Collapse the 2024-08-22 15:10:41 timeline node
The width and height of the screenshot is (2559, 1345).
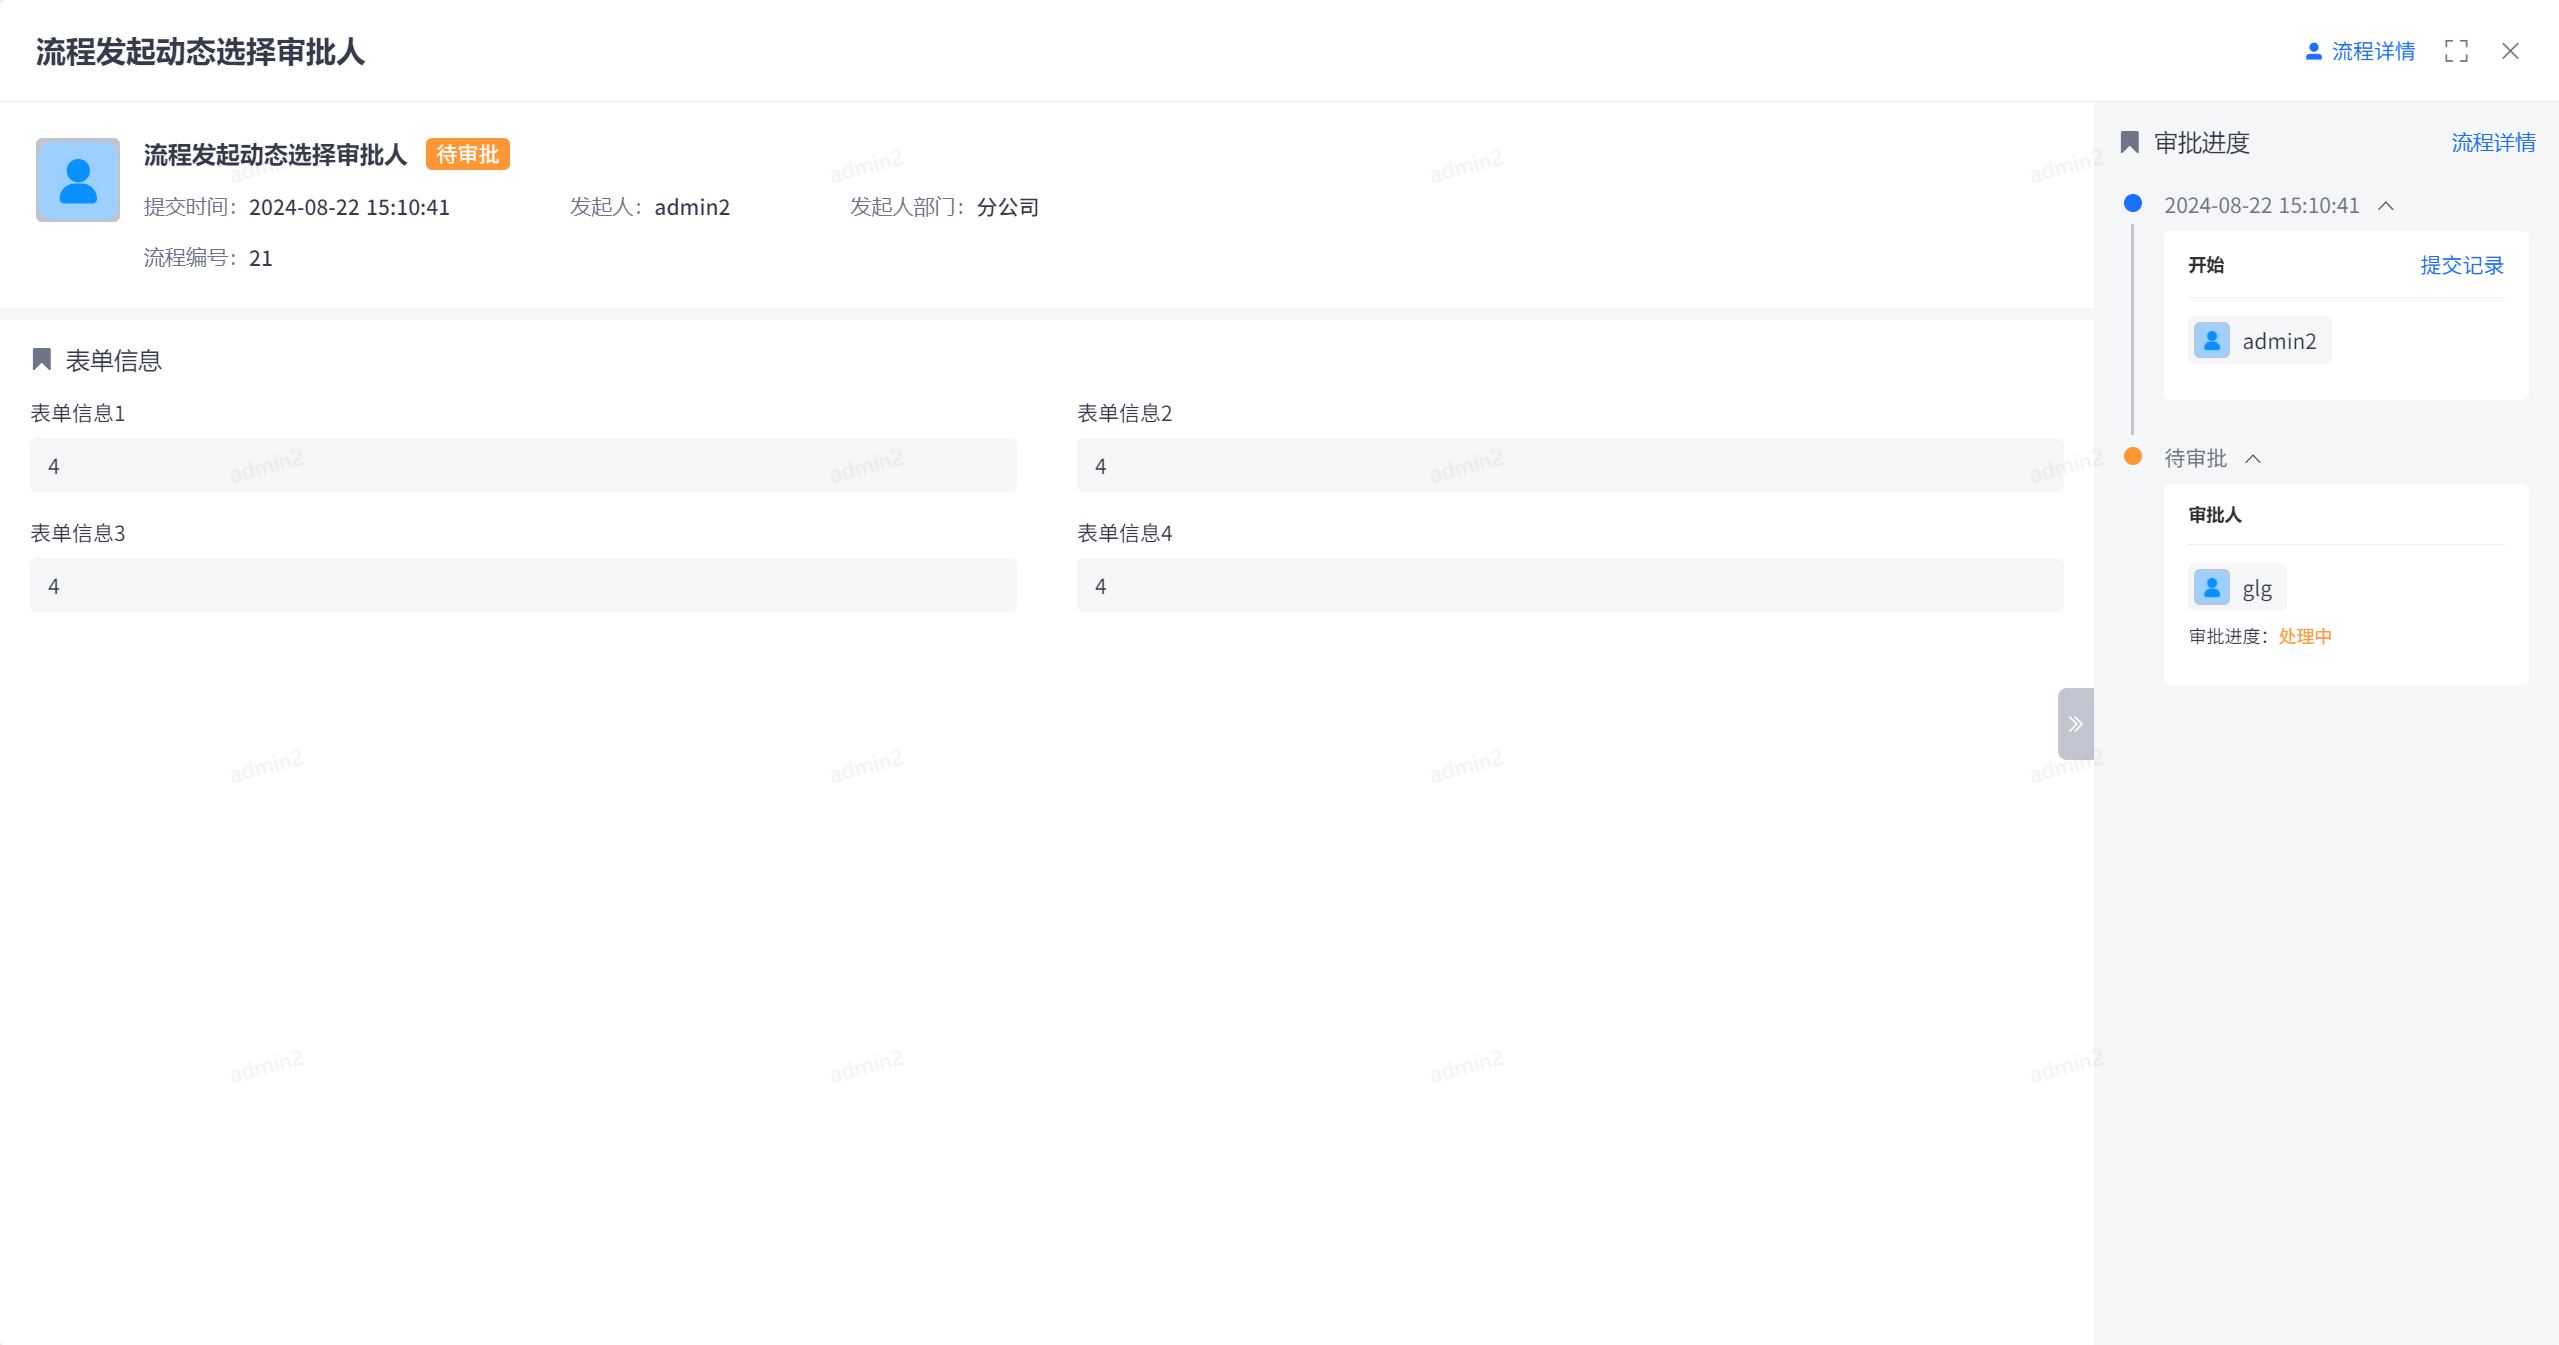2386,206
